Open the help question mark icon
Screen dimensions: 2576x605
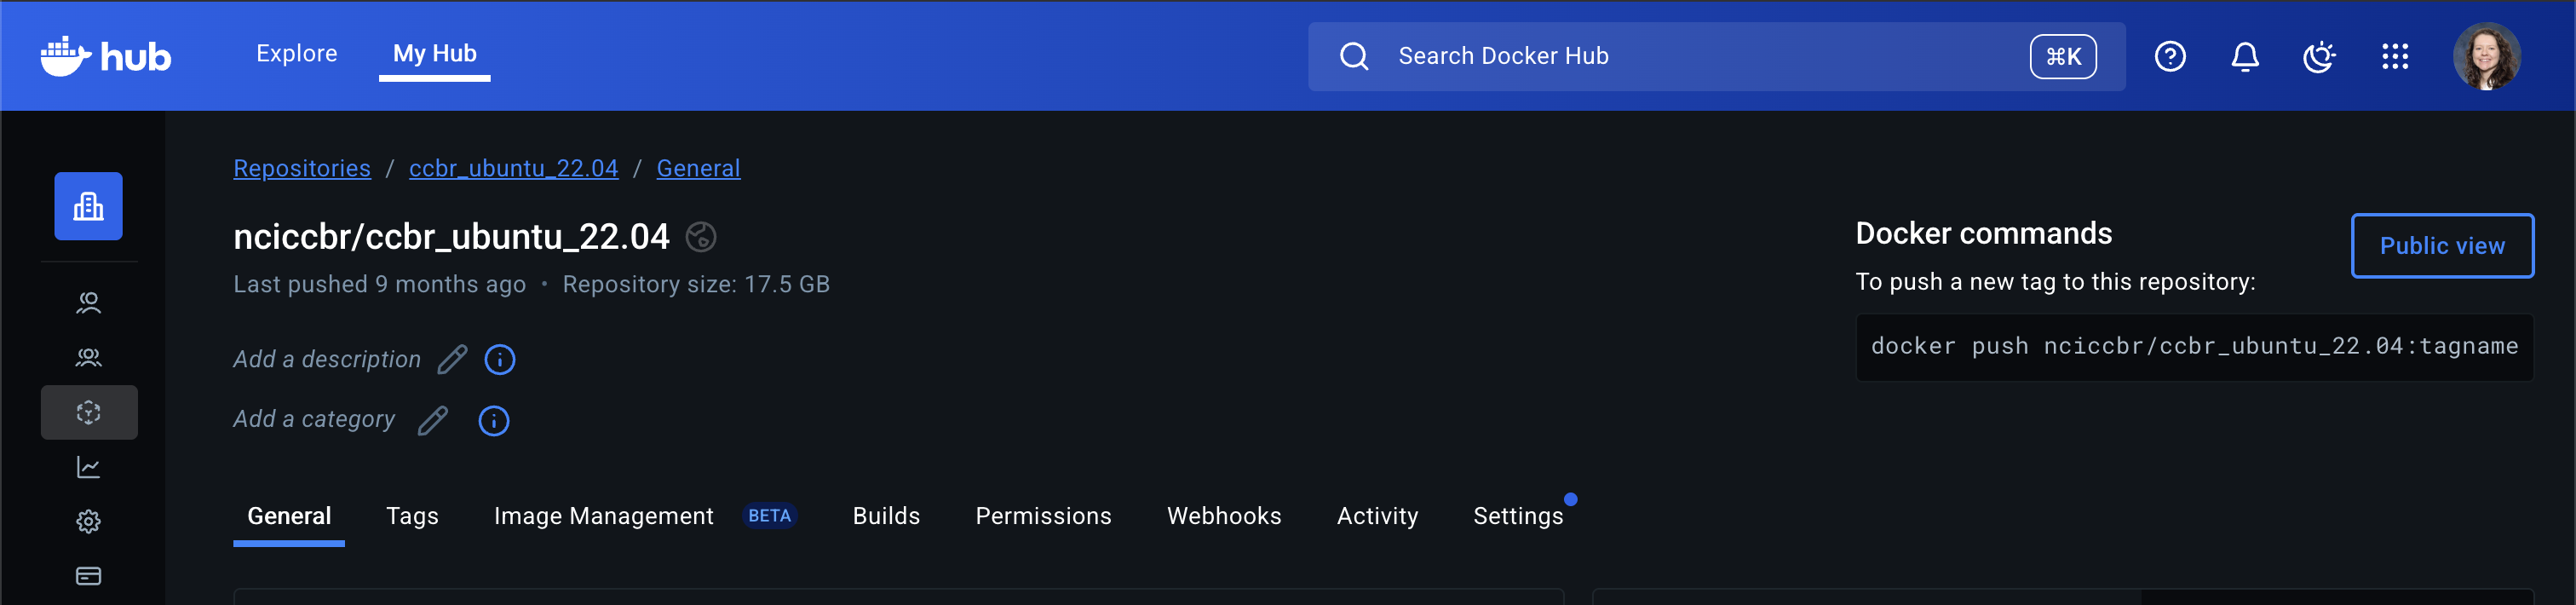(2169, 56)
